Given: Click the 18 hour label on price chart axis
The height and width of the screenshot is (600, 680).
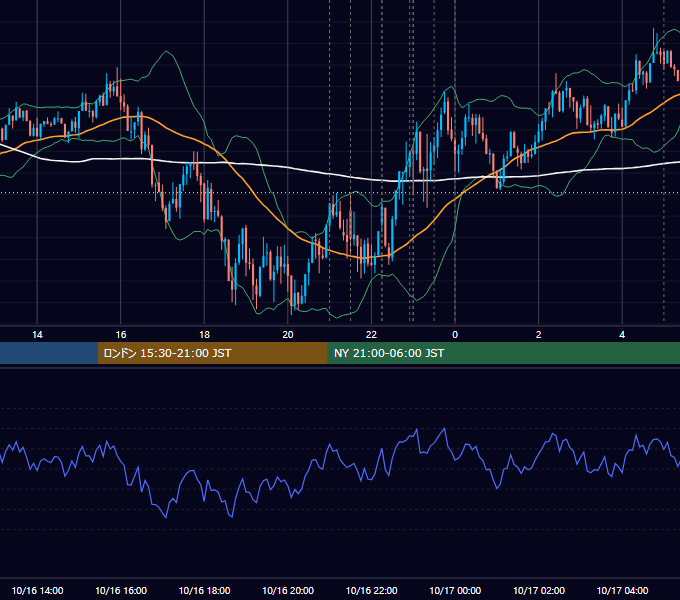Looking at the screenshot, I should click(204, 335).
